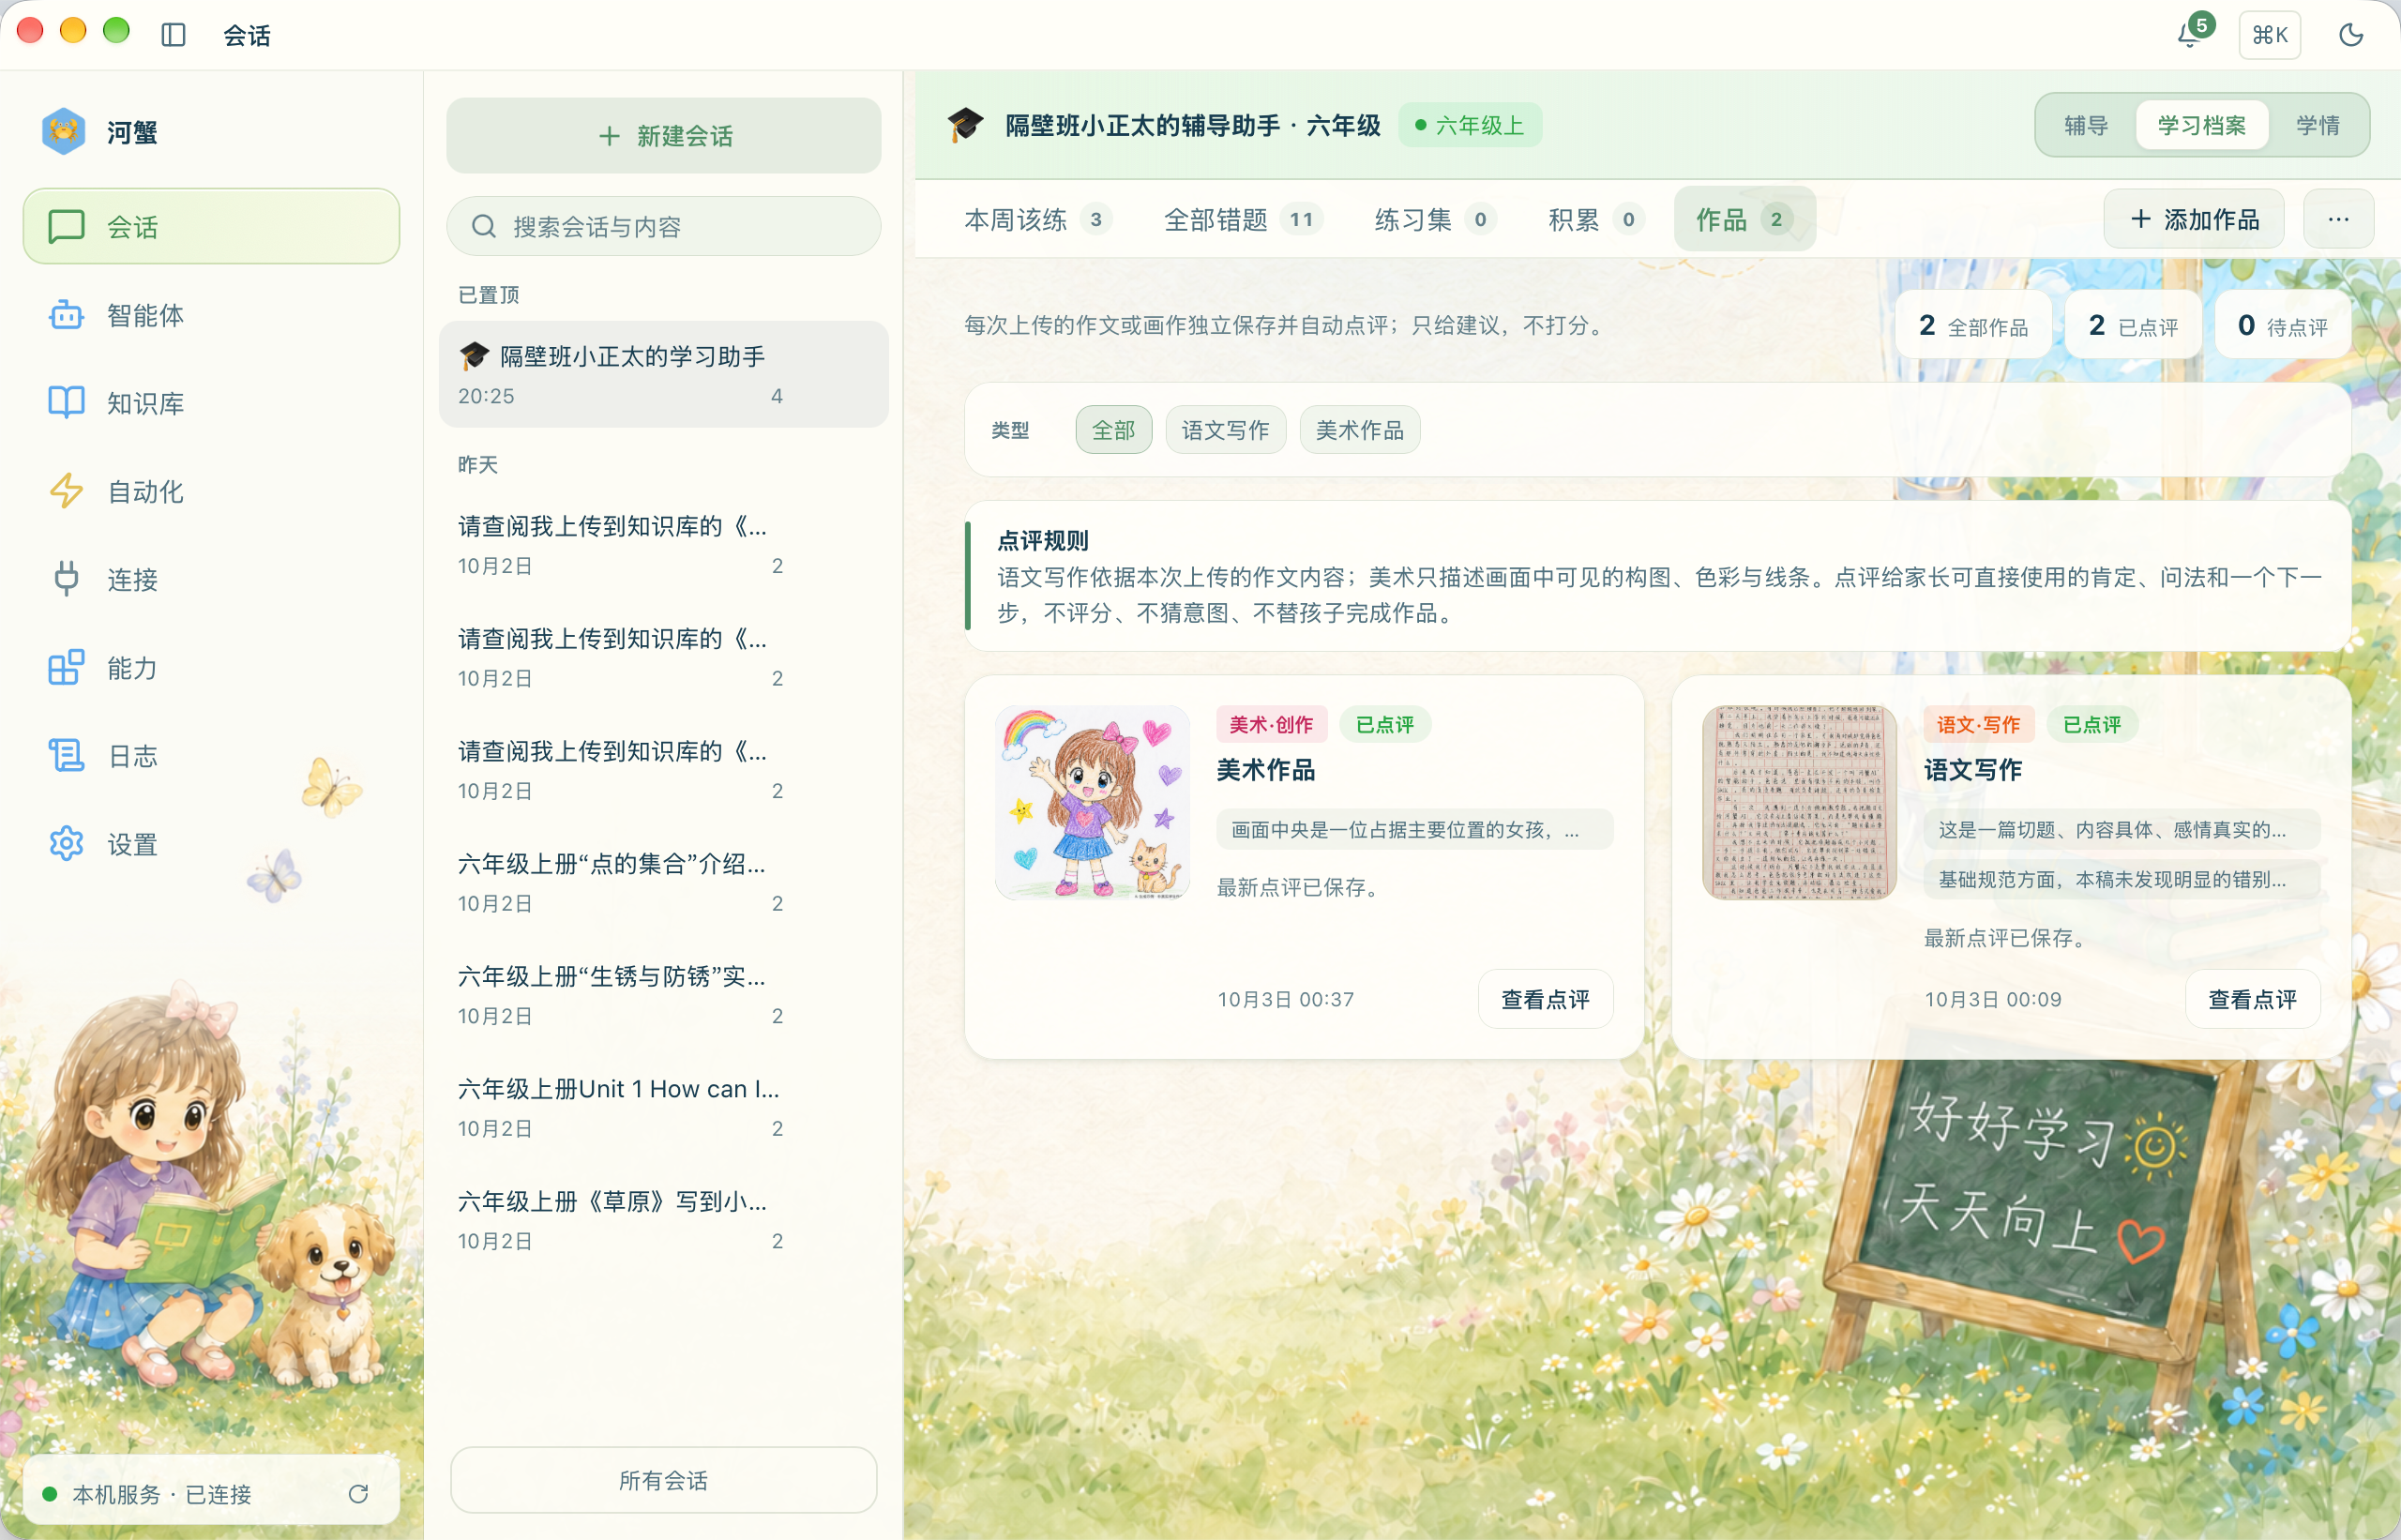The width and height of the screenshot is (2401, 1540).
Task: Click 查看点评 on 语文写作 card
Action: 2252,999
